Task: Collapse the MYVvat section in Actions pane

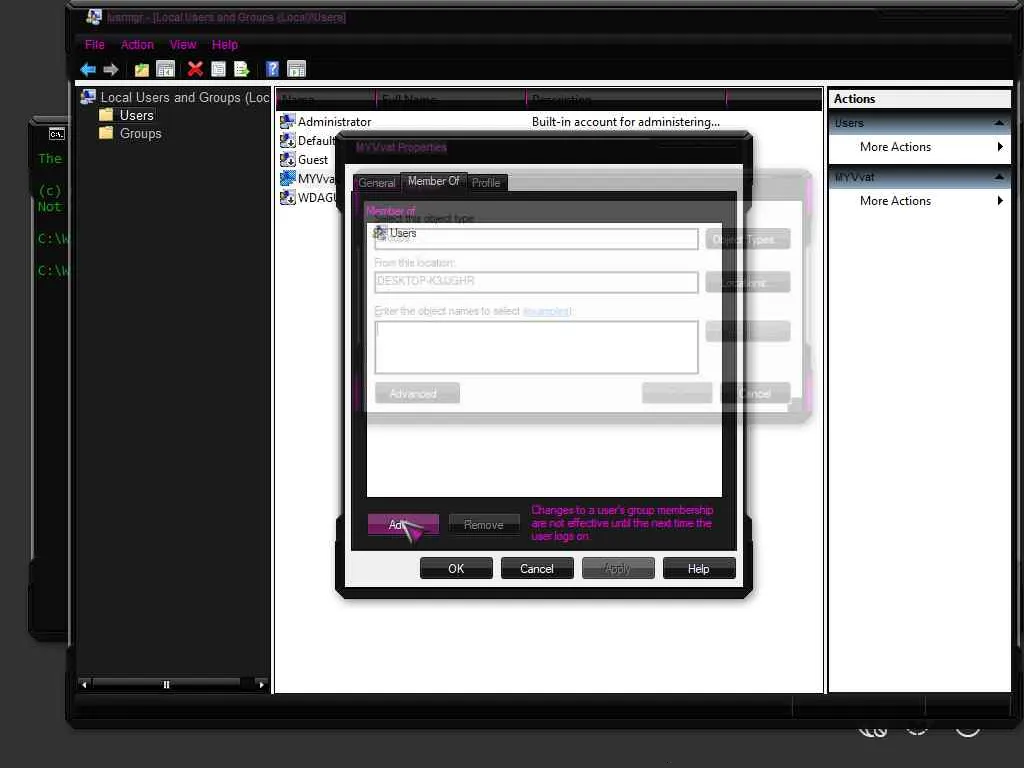Action: [999, 176]
